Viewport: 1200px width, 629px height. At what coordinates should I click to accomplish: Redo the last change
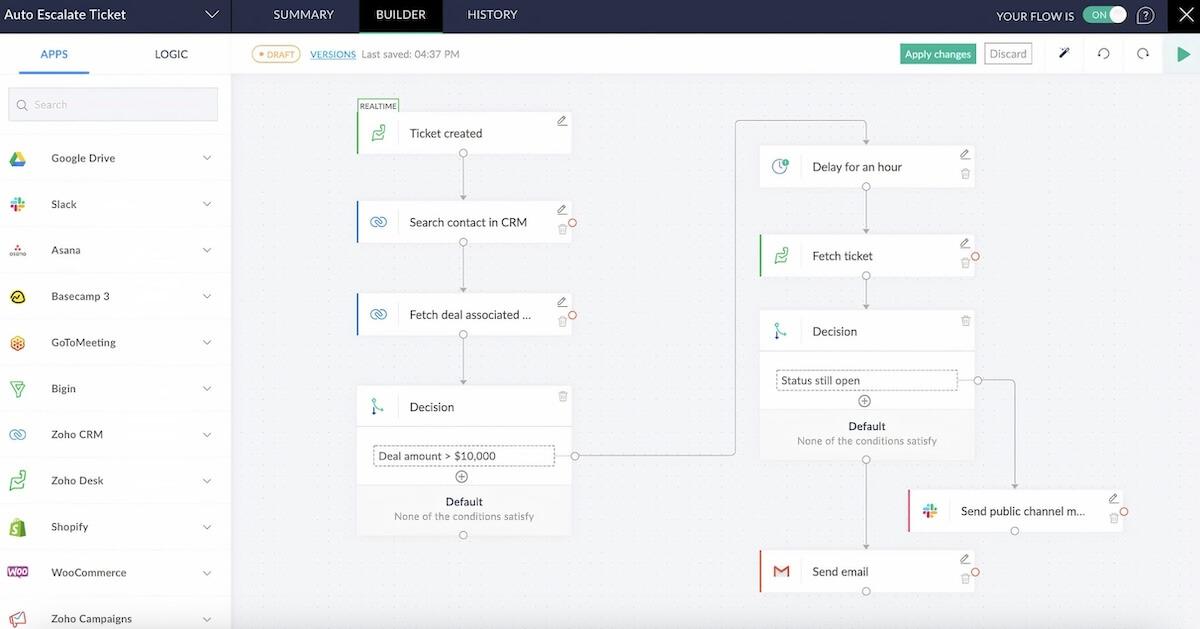1142,54
